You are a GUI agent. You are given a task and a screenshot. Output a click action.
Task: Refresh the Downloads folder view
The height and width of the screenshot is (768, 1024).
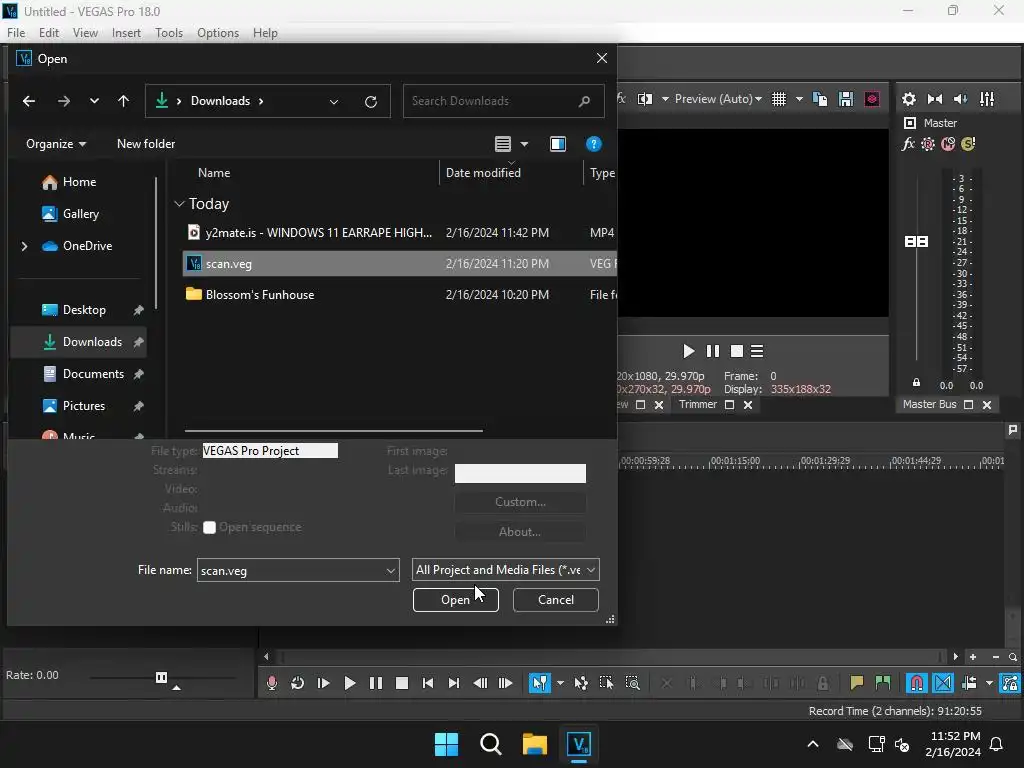(x=370, y=101)
